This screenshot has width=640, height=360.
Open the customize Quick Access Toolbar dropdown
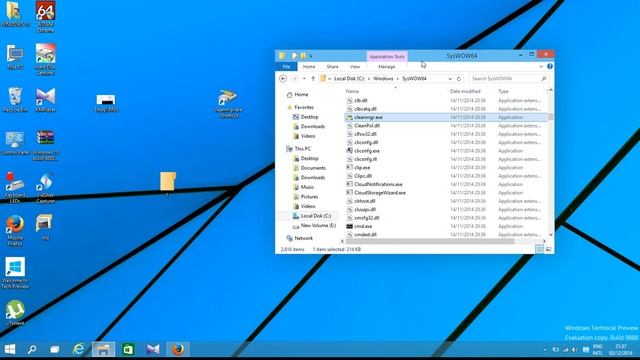(x=311, y=56)
